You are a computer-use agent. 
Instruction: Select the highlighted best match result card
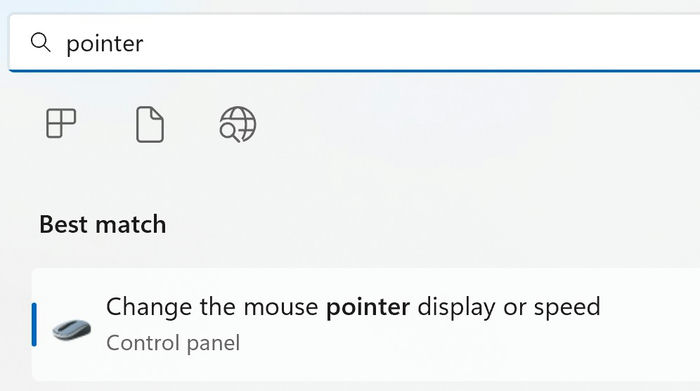(x=366, y=324)
